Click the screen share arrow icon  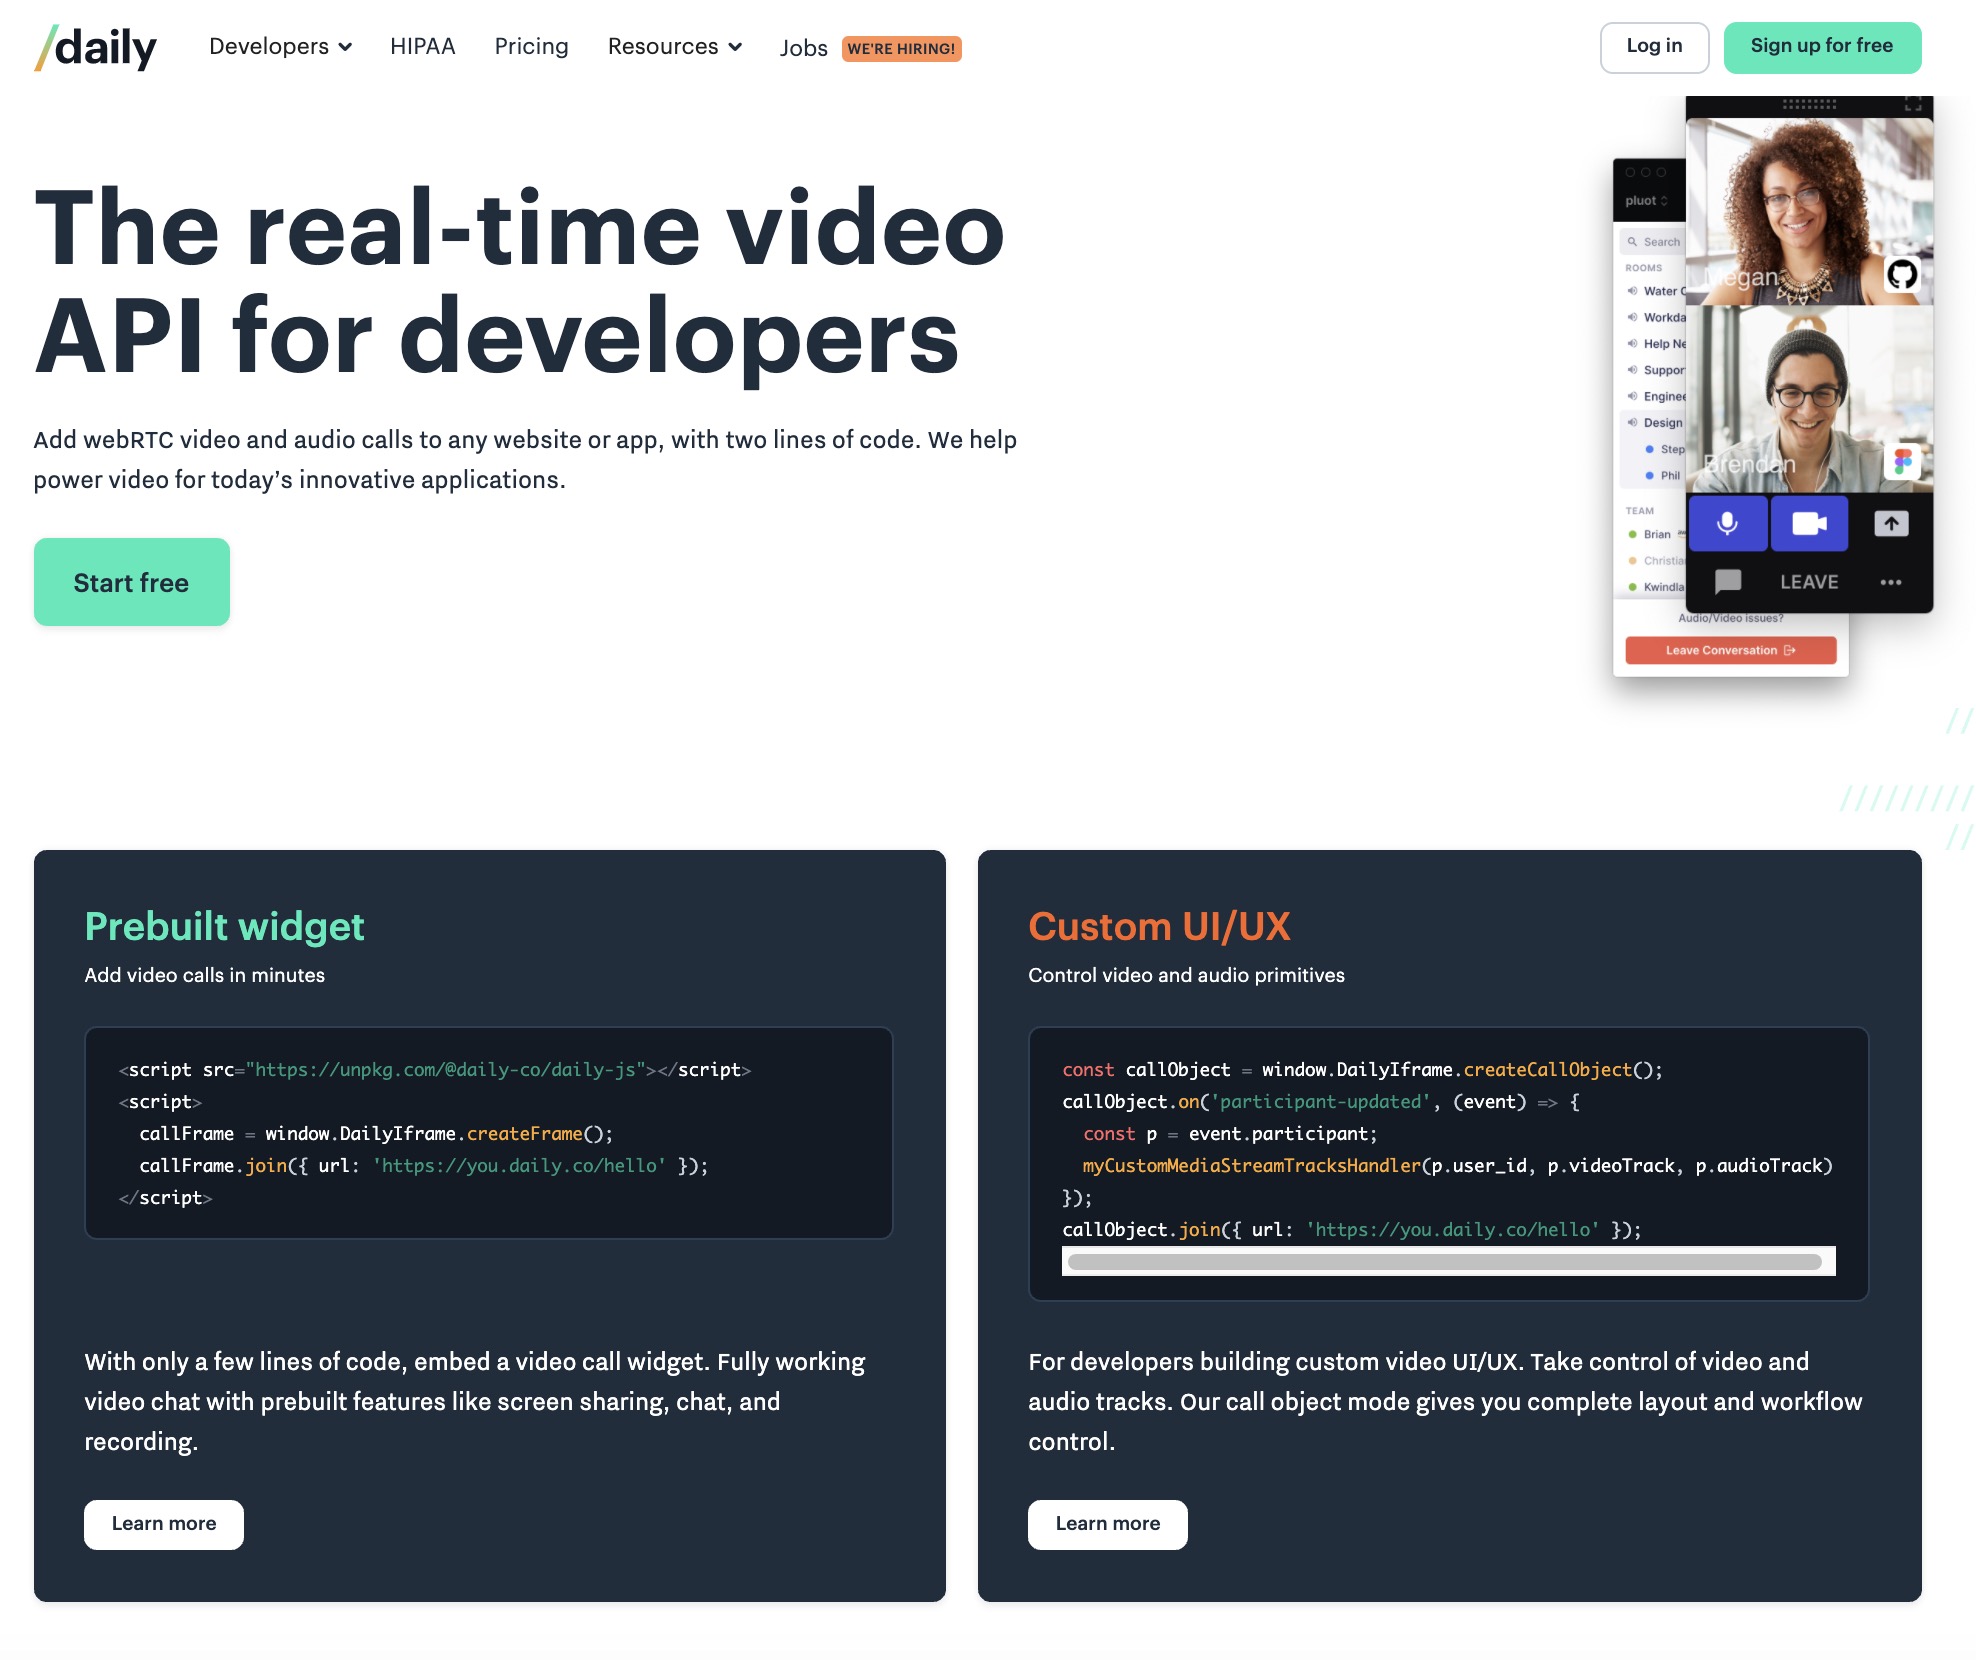point(1890,523)
